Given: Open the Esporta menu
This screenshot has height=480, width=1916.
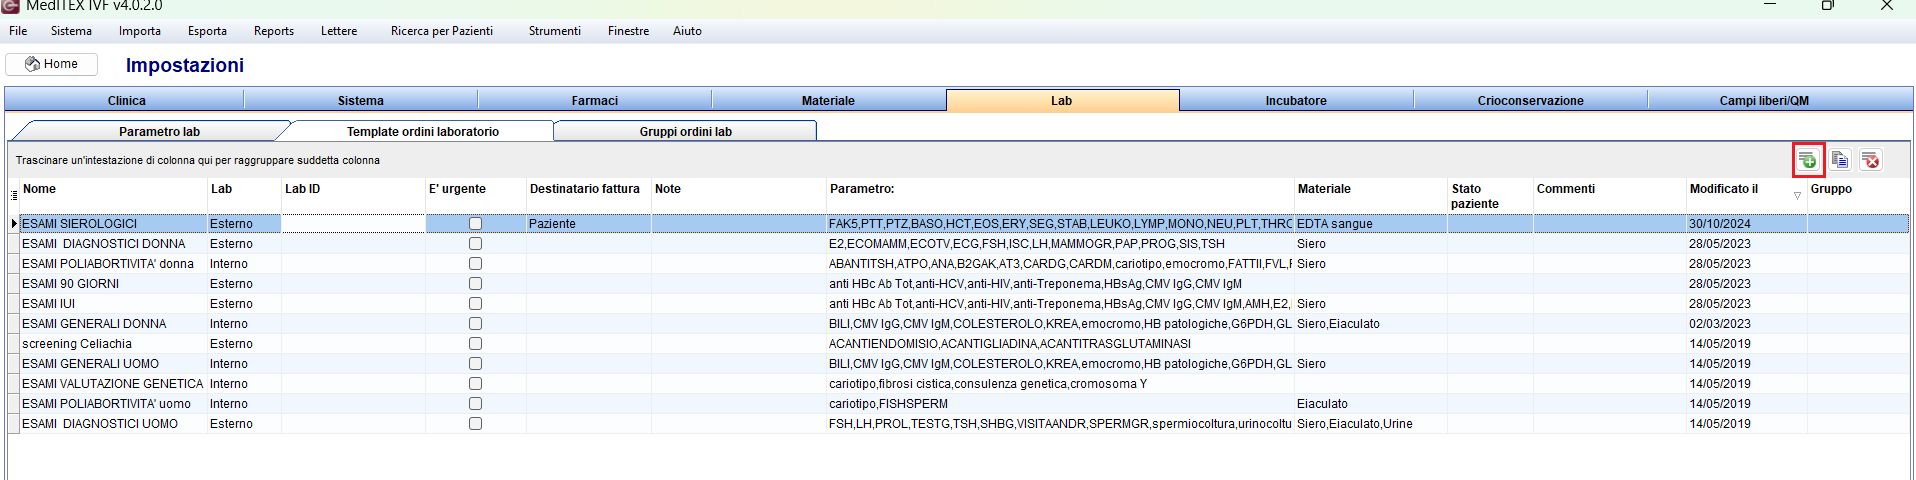Looking at the screenshot, I should (207, 31).
